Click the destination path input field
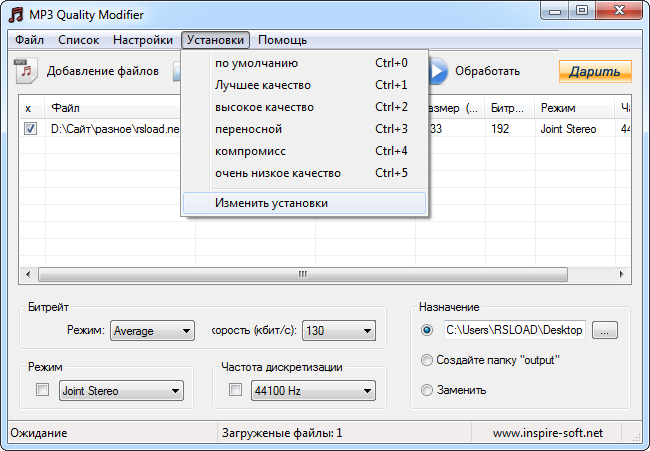Viewport: 650px width, 451px height. [x=514, y=329]
